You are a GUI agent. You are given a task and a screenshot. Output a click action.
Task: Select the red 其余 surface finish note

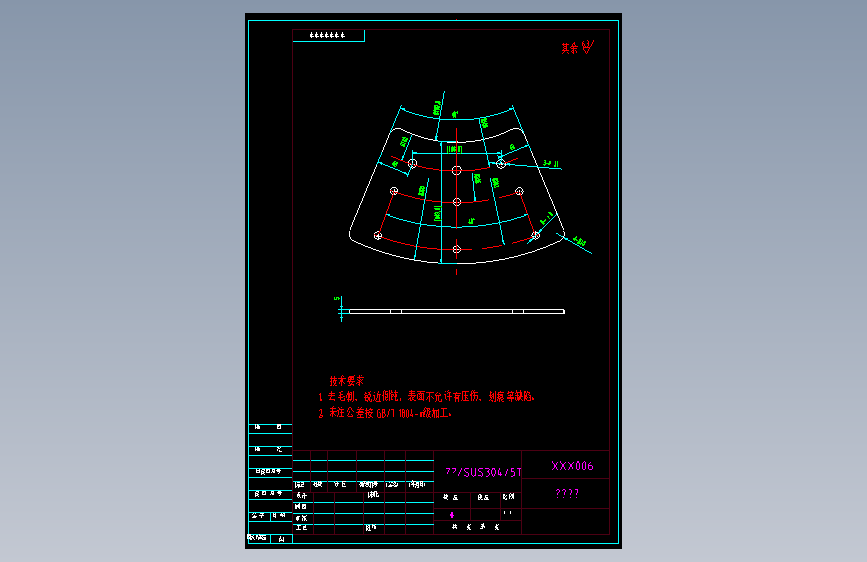tap(570, 48)
